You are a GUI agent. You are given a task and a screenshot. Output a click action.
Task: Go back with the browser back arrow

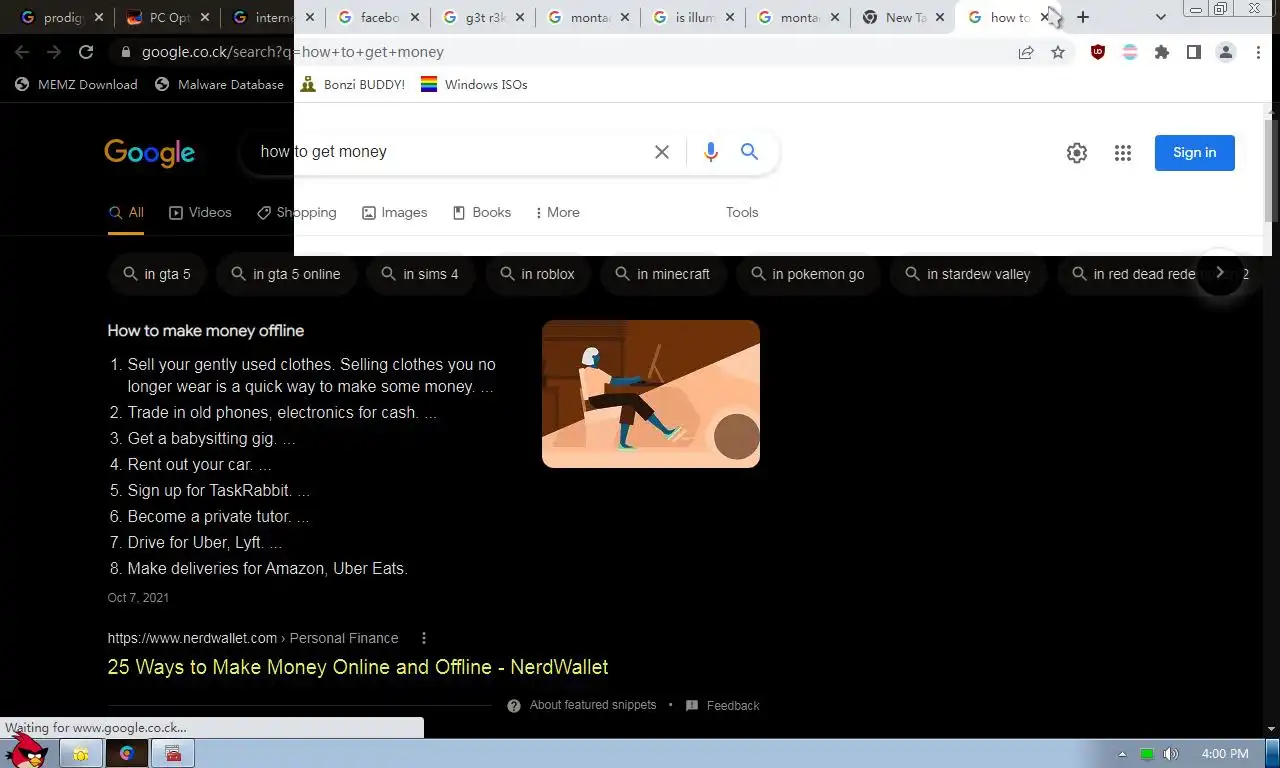(x=22, y=52)
